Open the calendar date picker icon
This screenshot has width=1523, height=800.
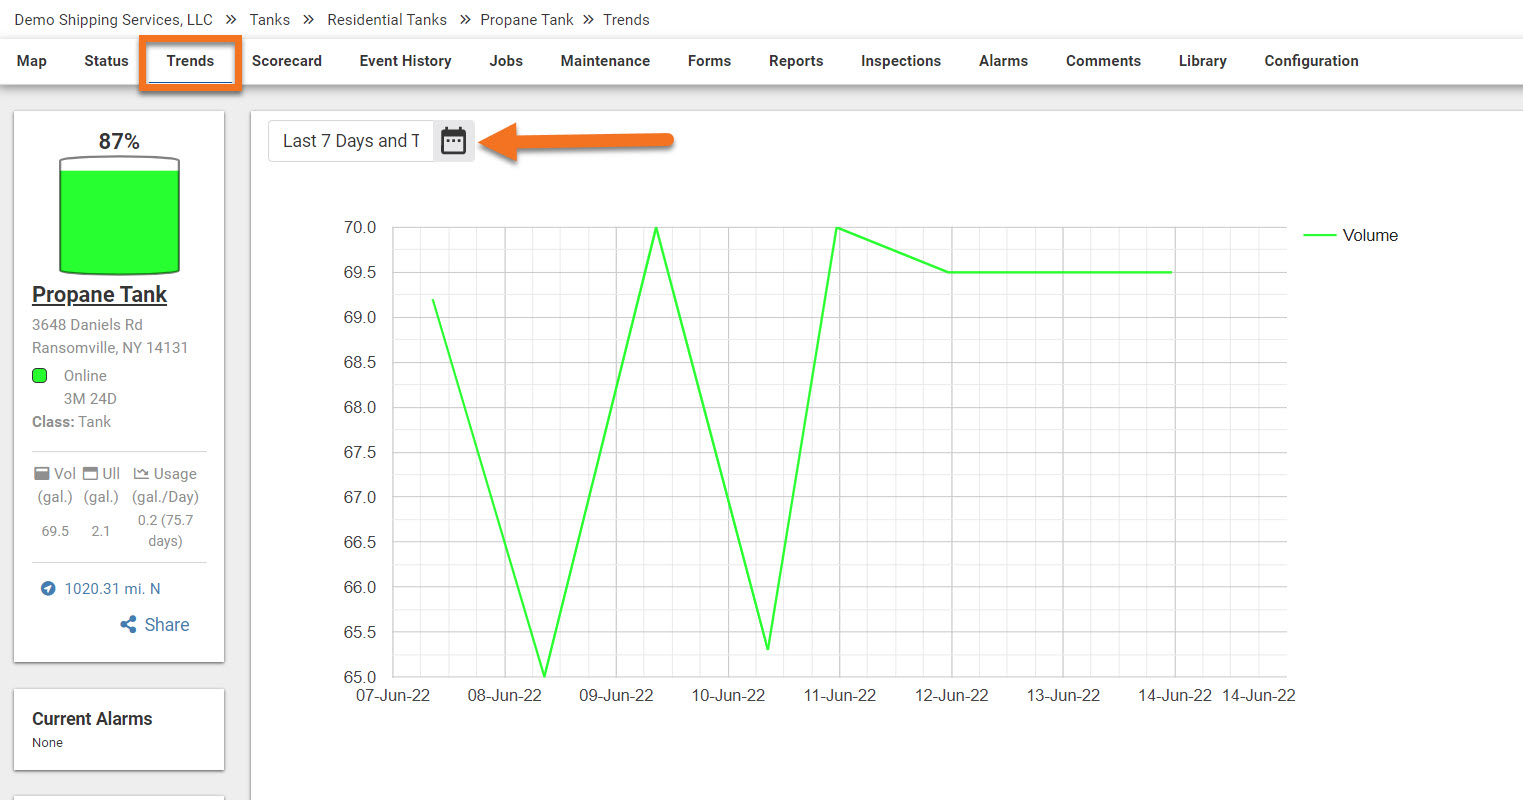[453, 141]
